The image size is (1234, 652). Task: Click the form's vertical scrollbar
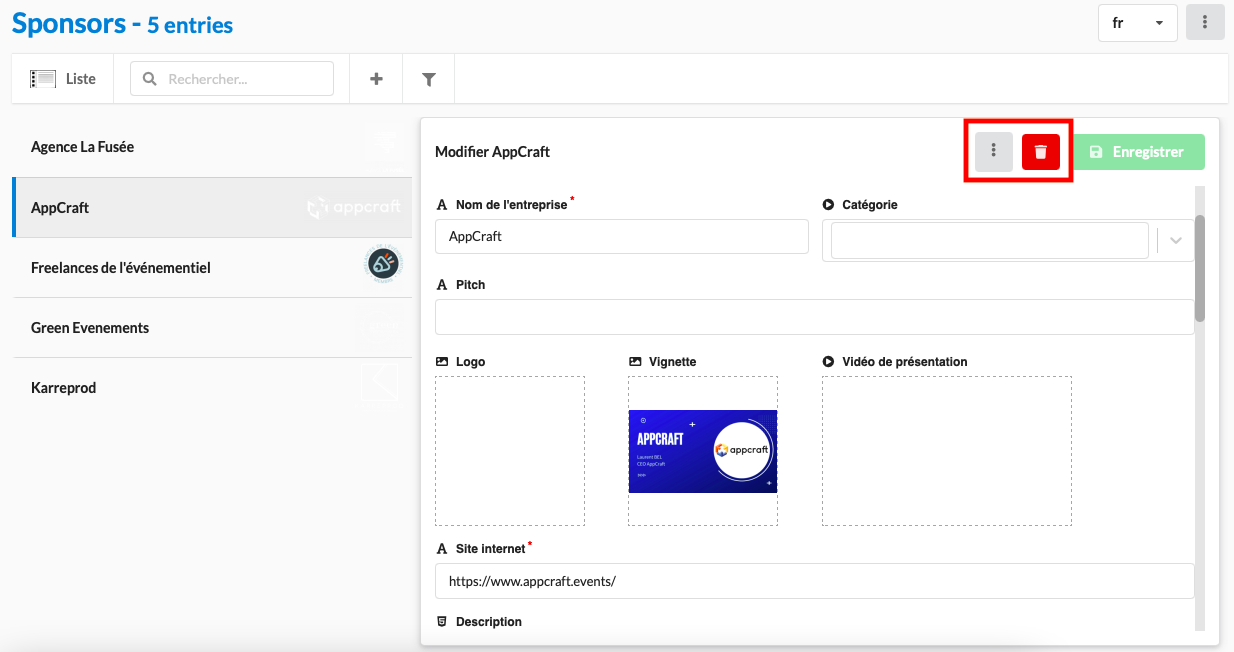pos(1199,268)
